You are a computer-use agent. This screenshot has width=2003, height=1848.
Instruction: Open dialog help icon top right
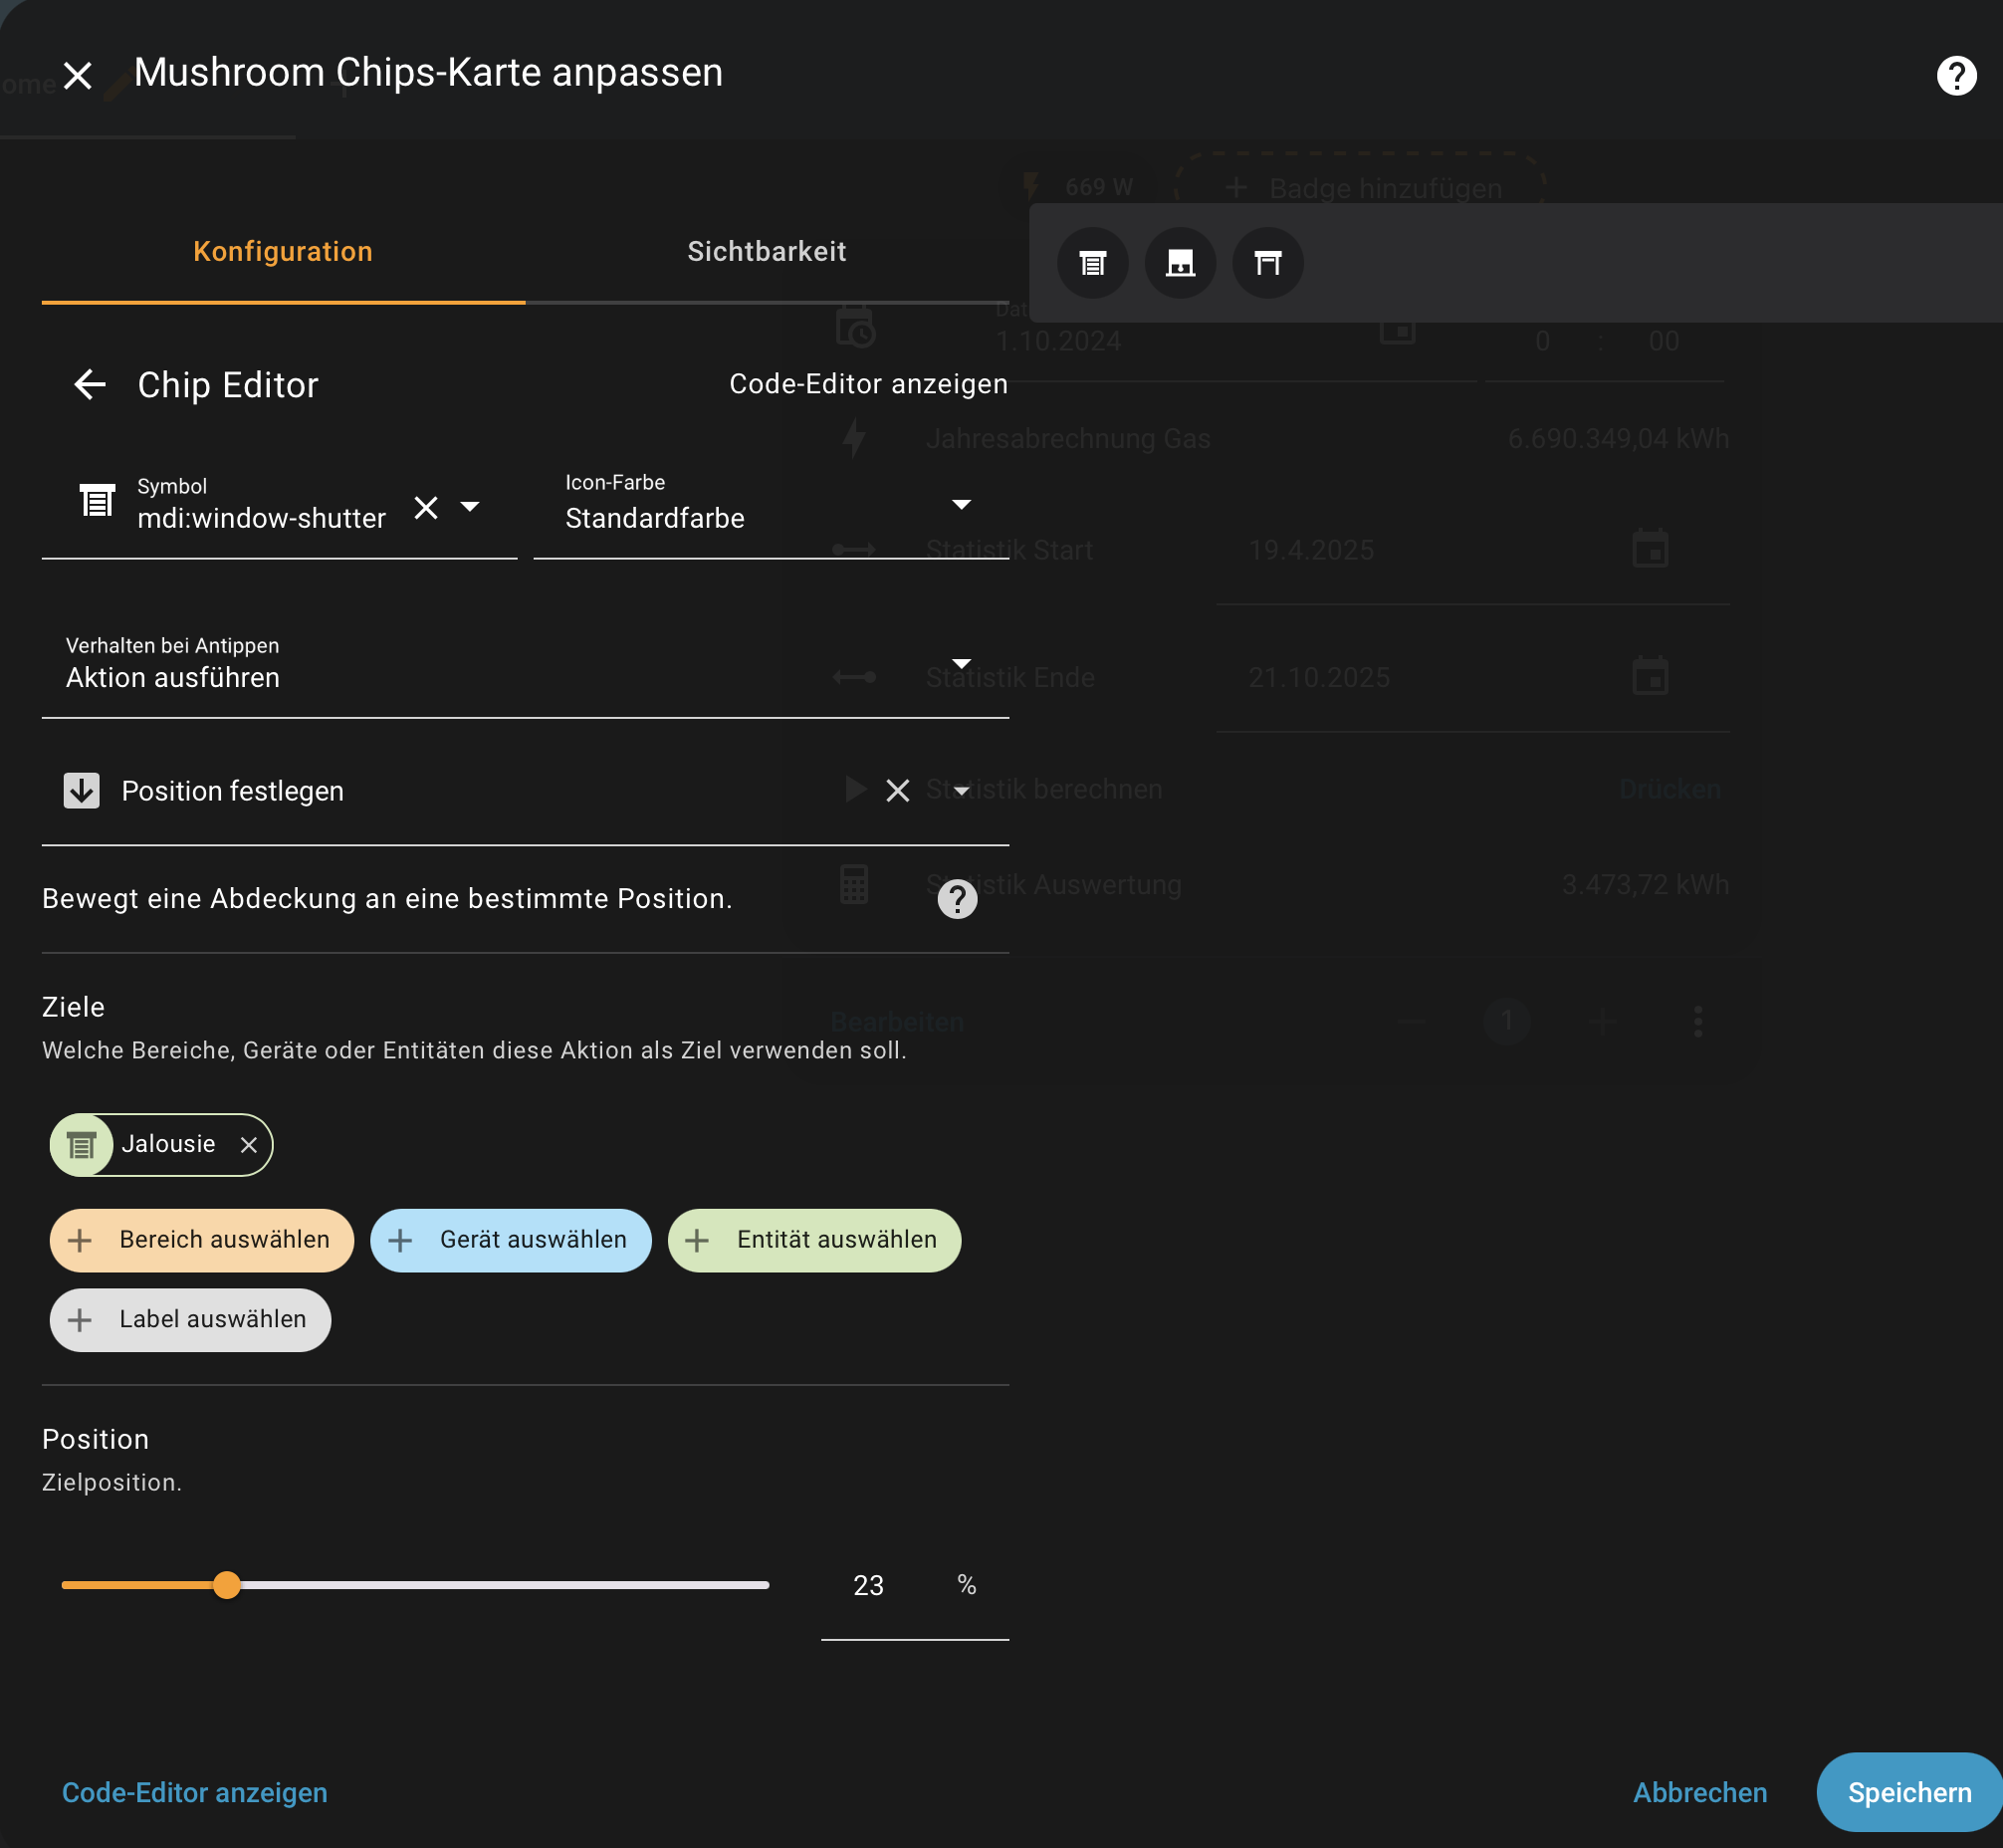click(1955, 76)
